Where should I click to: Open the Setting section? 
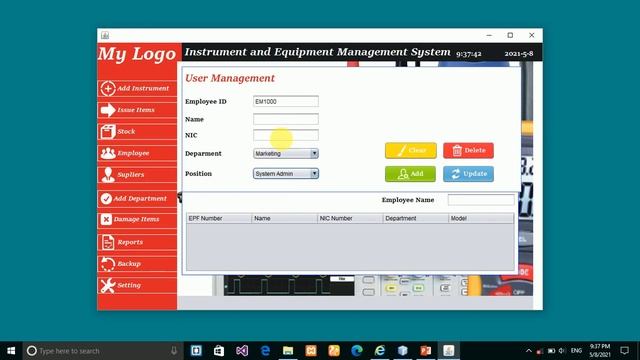(x=137, y=285)
